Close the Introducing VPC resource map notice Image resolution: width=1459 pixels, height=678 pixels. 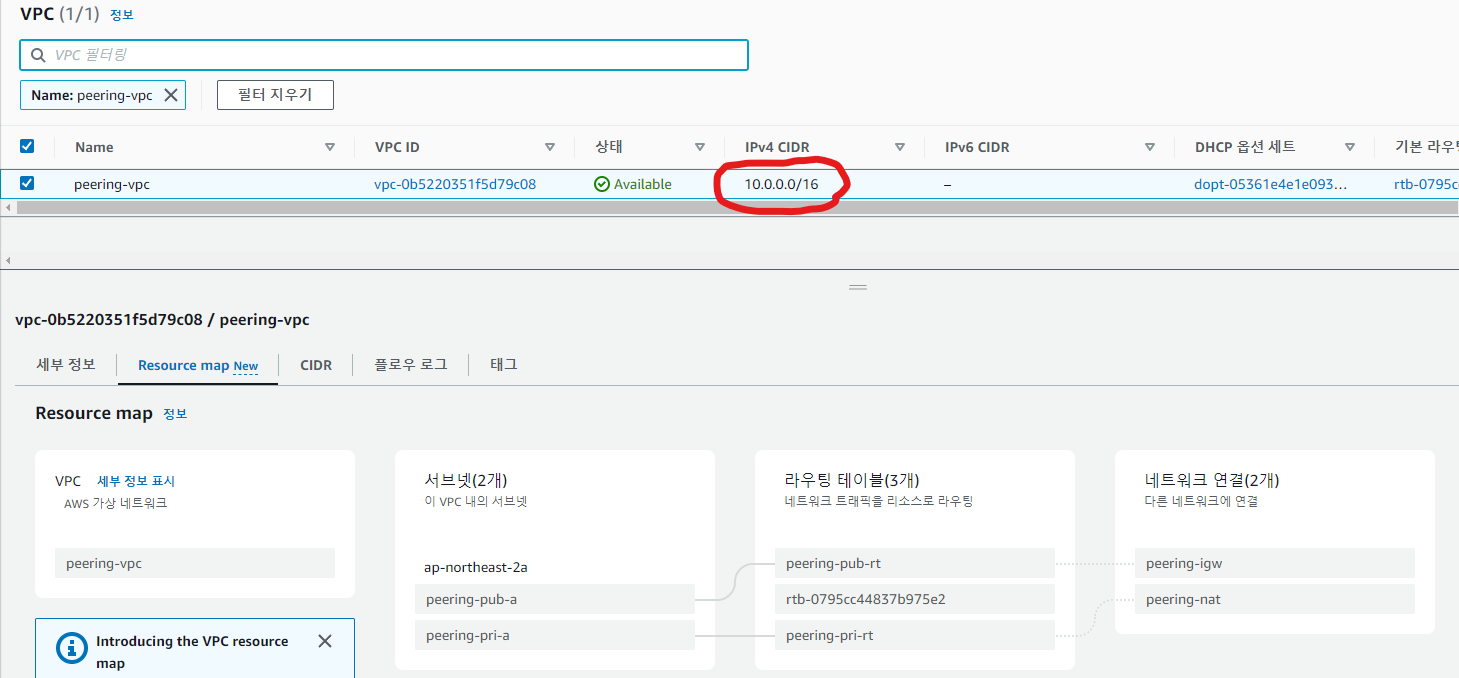pyautogui.click(x=325, y=641)
